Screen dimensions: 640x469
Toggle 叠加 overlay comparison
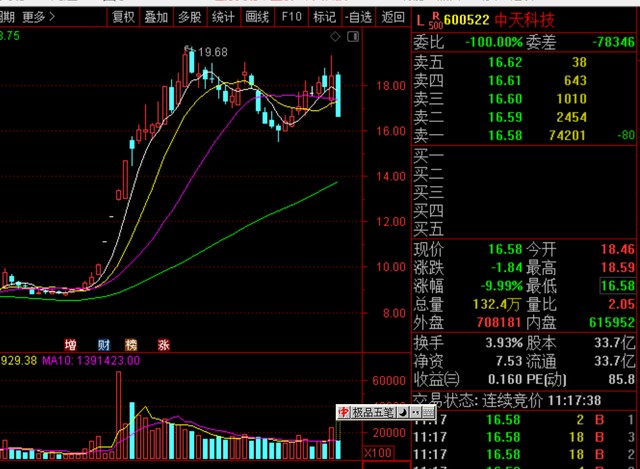(x=156, y=16)
